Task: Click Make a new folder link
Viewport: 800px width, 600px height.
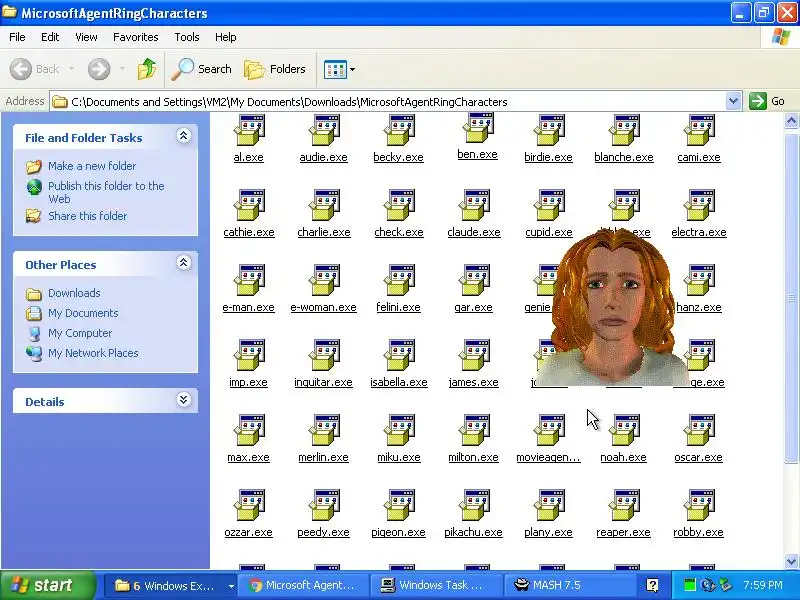Action: [x=92, y=166]
